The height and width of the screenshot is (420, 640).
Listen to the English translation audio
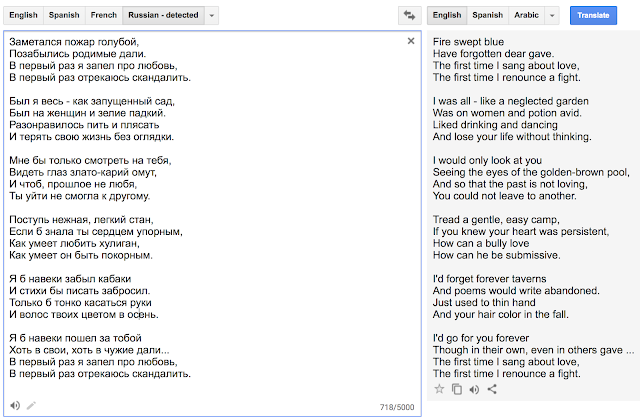[x=474, y=389]
